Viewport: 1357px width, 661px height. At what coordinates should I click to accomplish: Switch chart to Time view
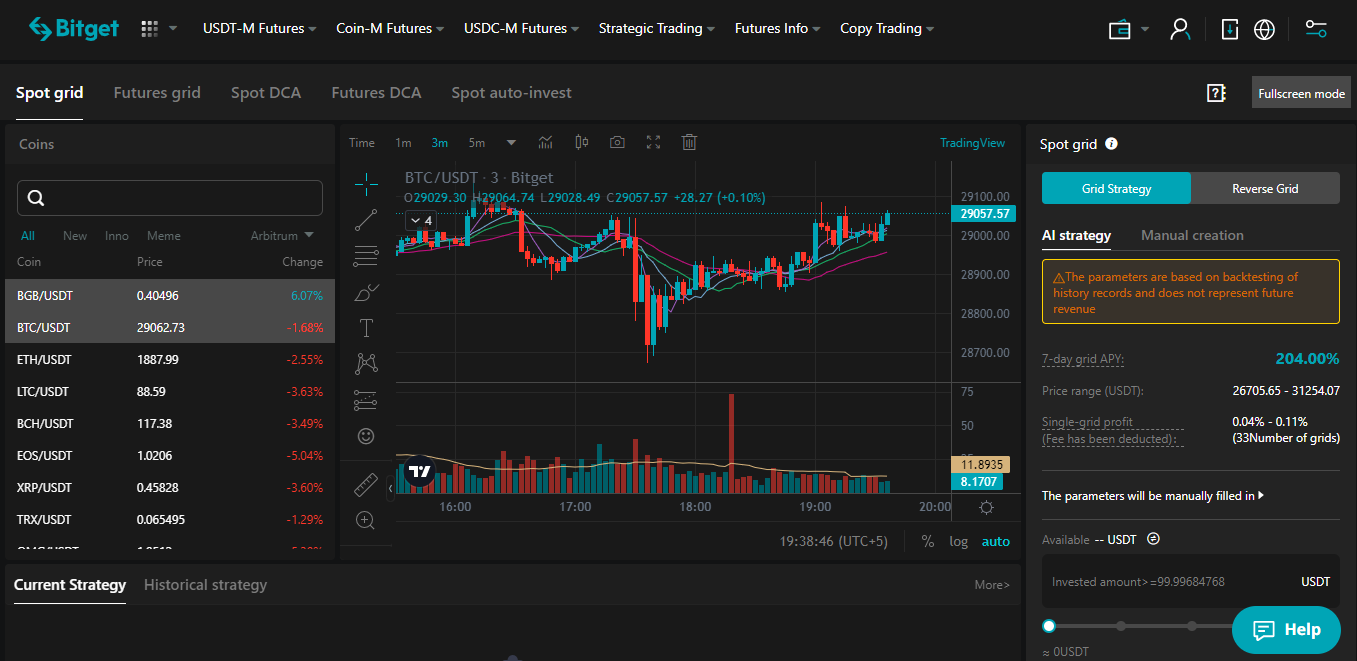point(362,142)
